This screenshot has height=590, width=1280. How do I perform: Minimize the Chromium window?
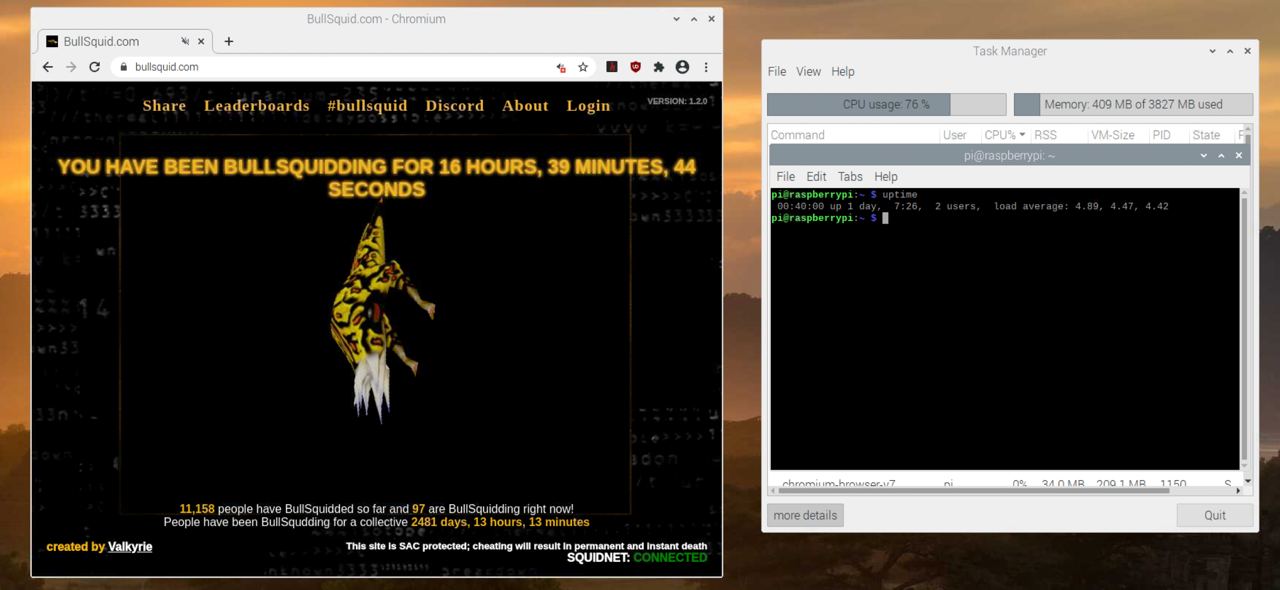click(x=677, y=19)
